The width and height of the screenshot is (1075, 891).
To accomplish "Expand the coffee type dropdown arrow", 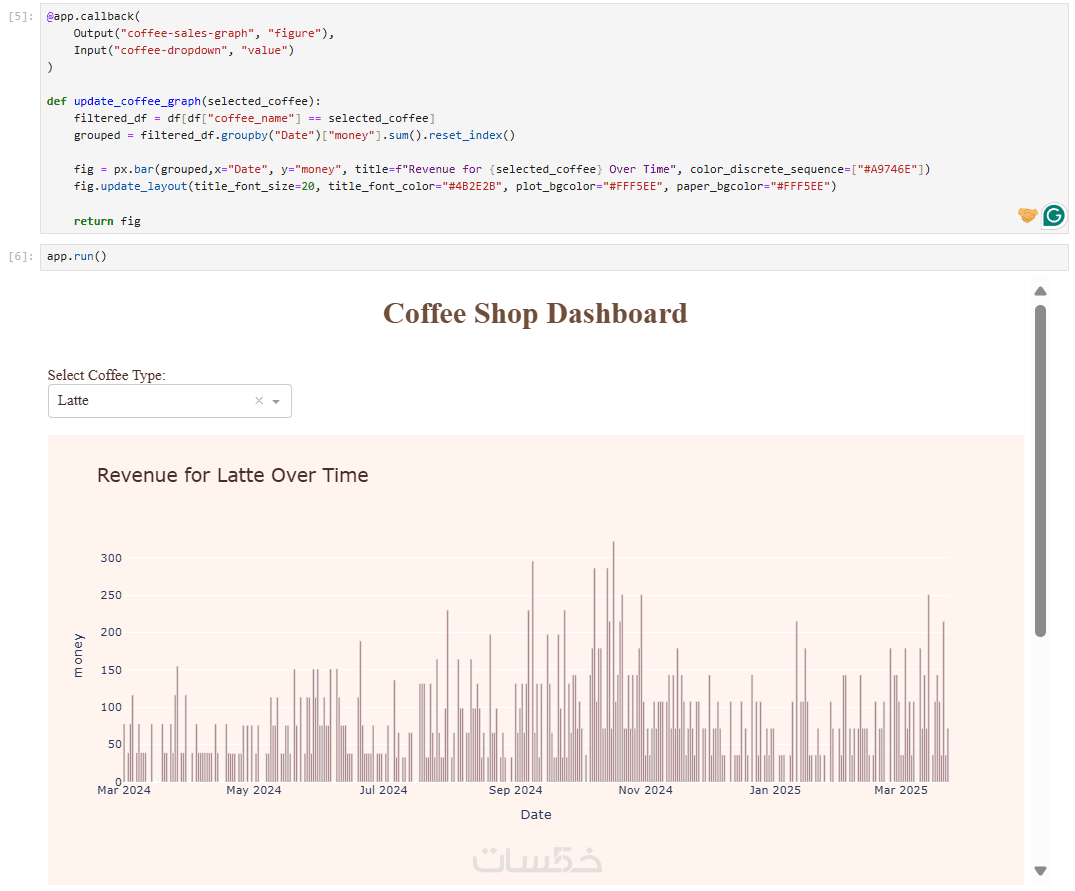I will point(276,401).
